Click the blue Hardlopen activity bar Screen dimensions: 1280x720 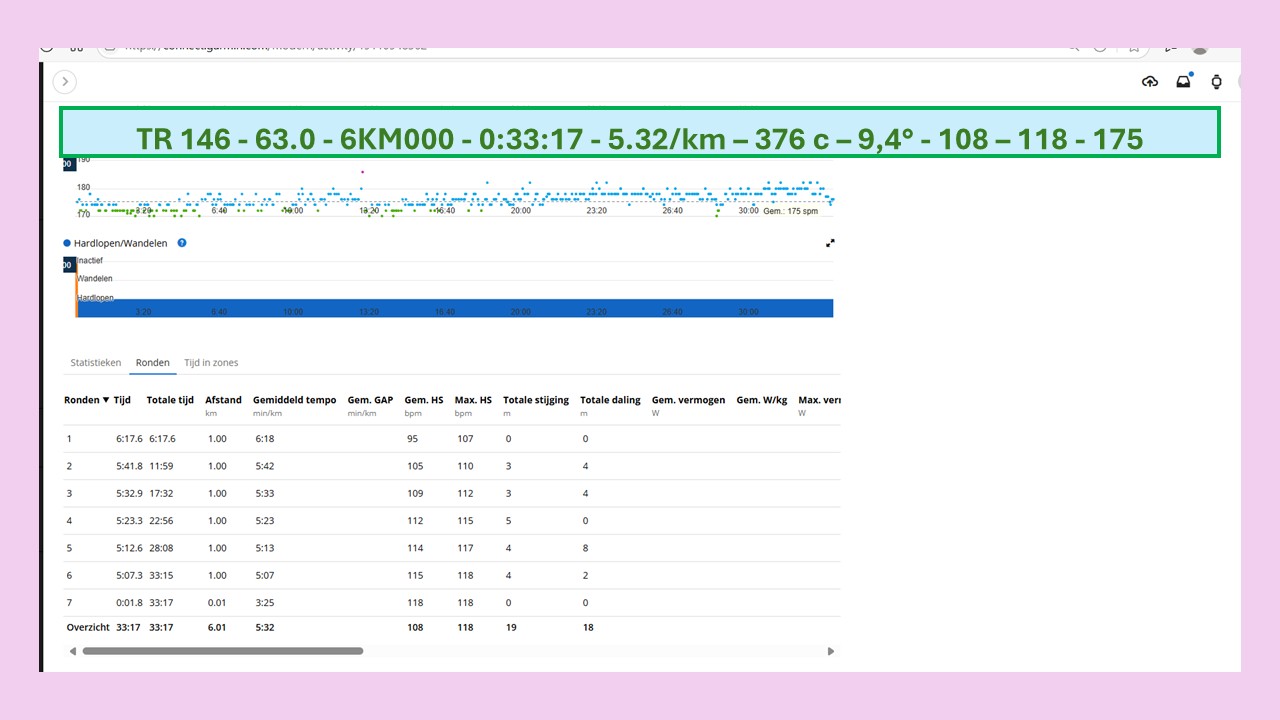click(x=455, y=308)
